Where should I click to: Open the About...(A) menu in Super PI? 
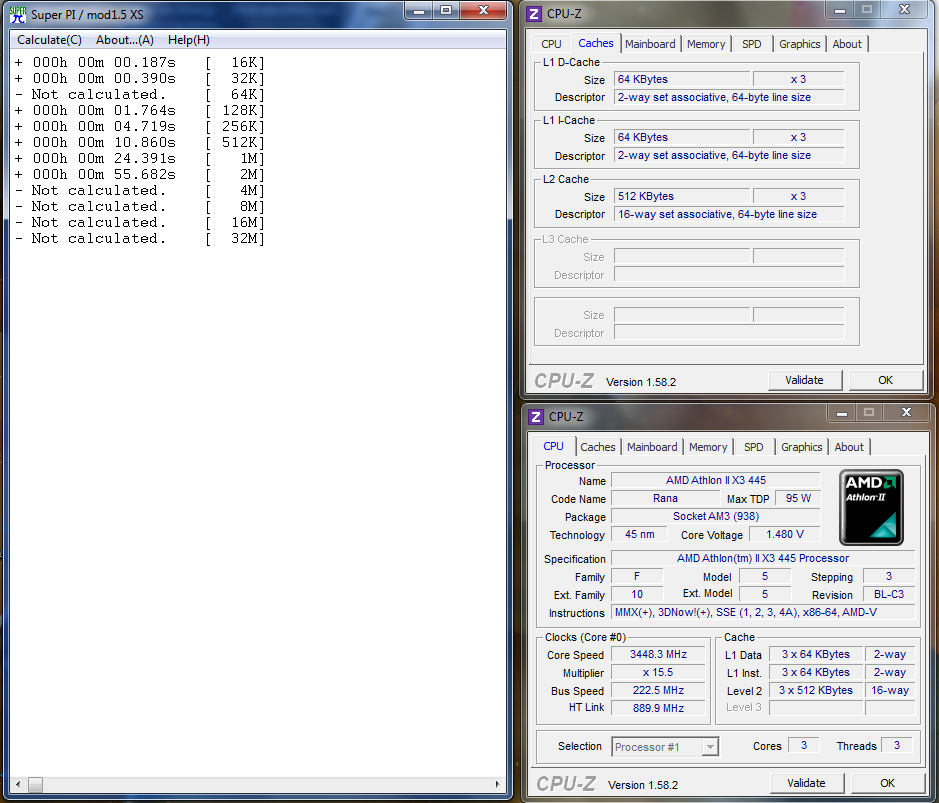tap(125, 40)
